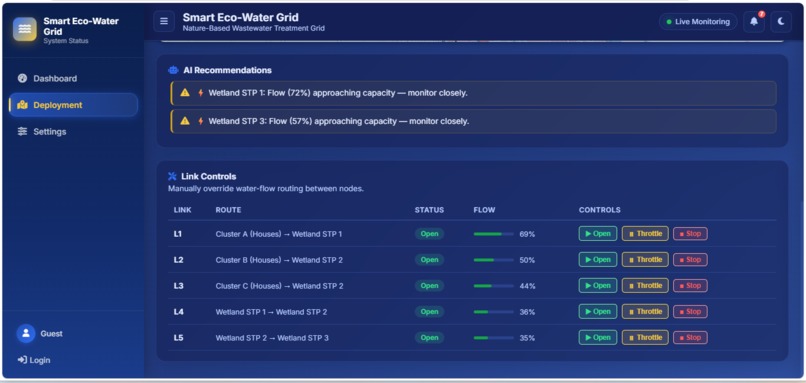Click the L4 link label
This screenshot has height=383, width=806.
(178, 312)
